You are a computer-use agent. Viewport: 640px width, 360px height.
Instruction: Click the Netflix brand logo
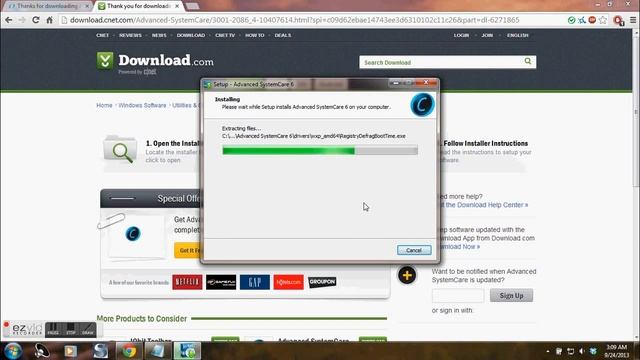point(187,282)
